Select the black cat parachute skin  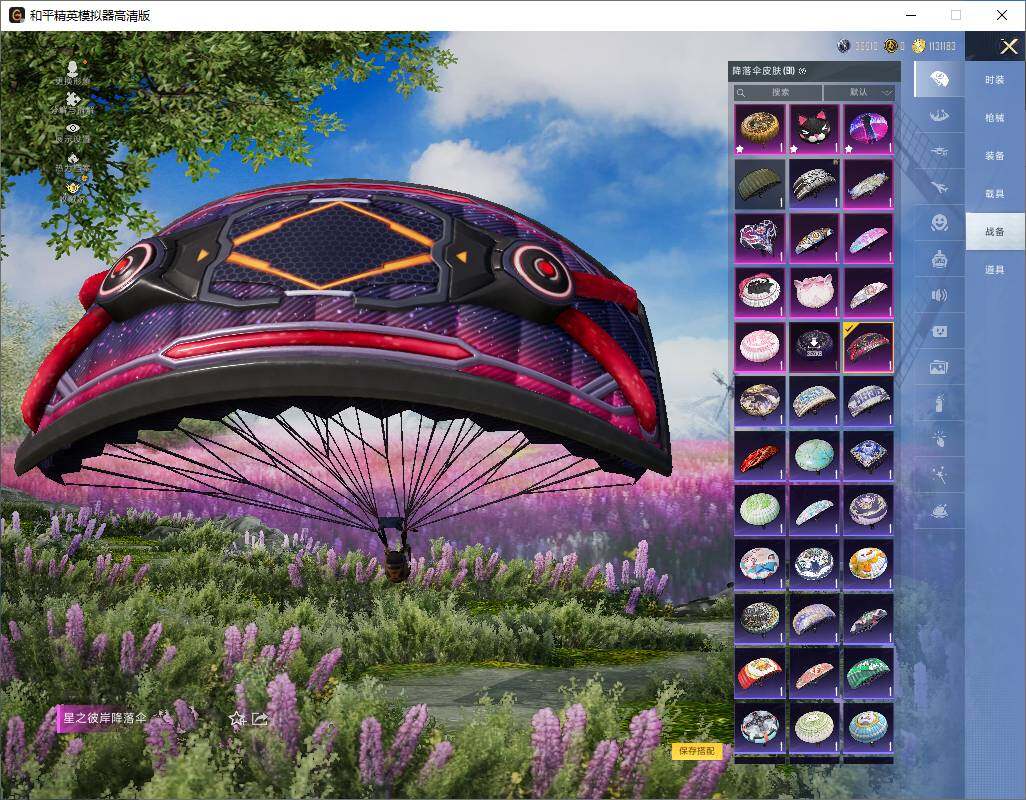tap(814, 129)
